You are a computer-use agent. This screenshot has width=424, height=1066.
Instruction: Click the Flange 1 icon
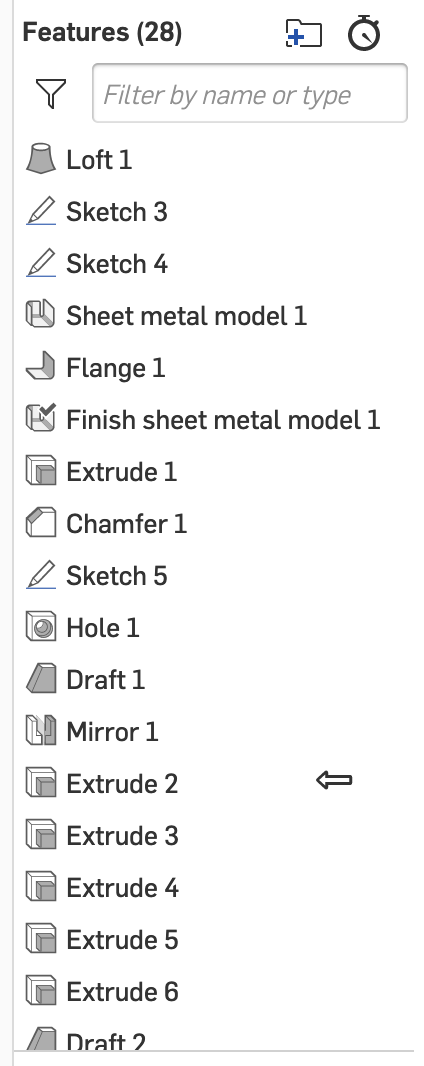[41, 367]
